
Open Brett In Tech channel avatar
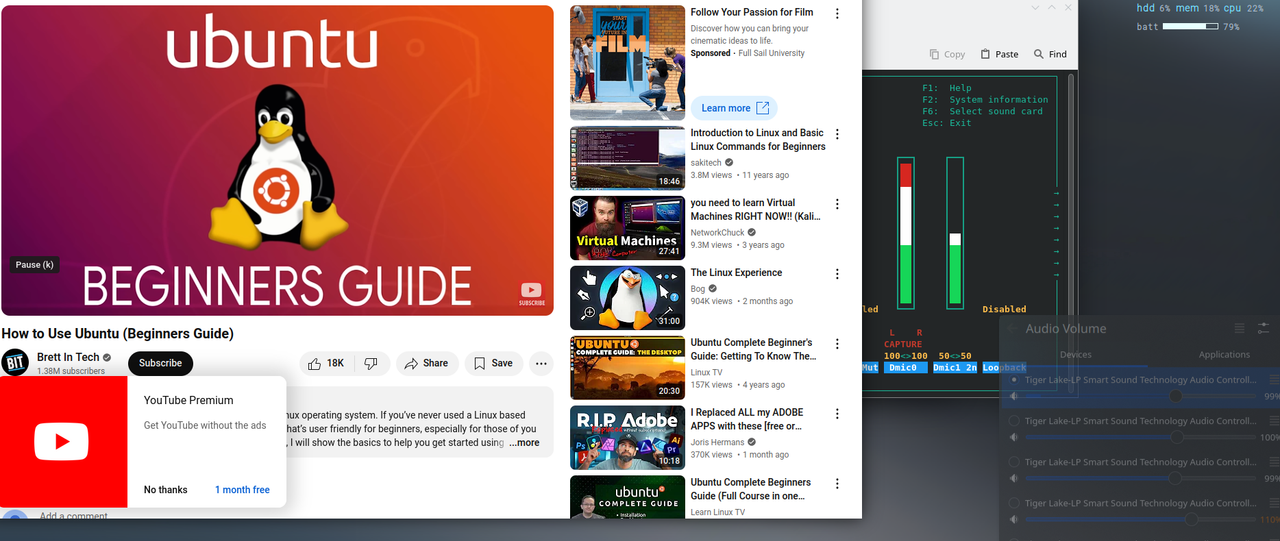(x=15, y=363)
